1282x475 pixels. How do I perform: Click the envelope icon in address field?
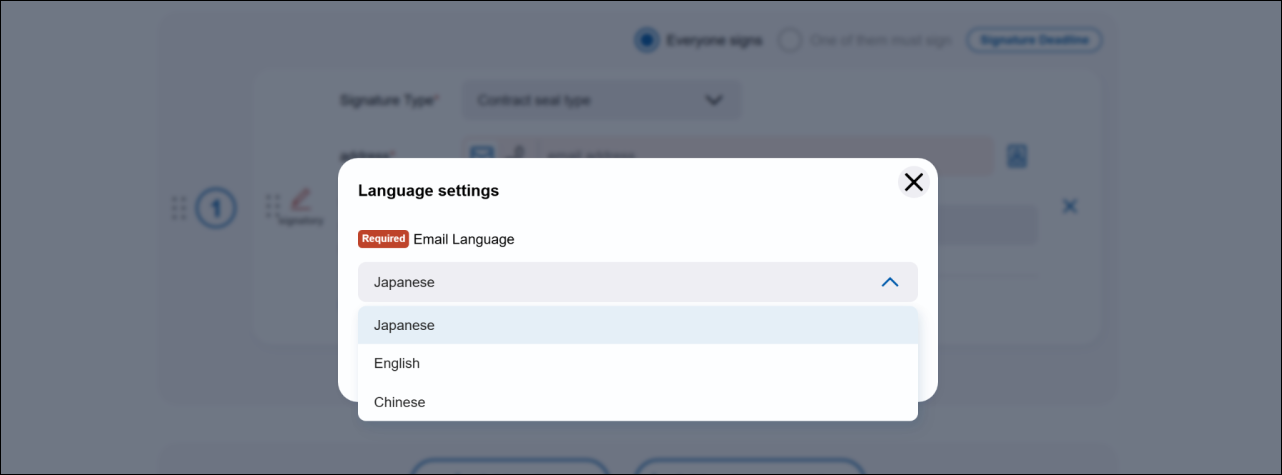coord(482,154)
